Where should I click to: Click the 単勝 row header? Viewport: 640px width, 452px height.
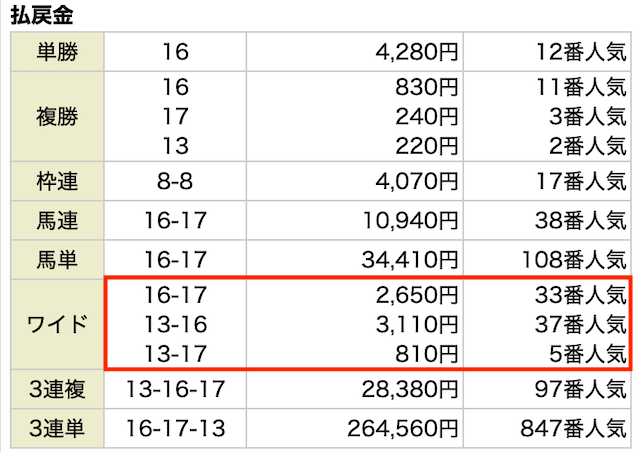[x=57, y=52]
